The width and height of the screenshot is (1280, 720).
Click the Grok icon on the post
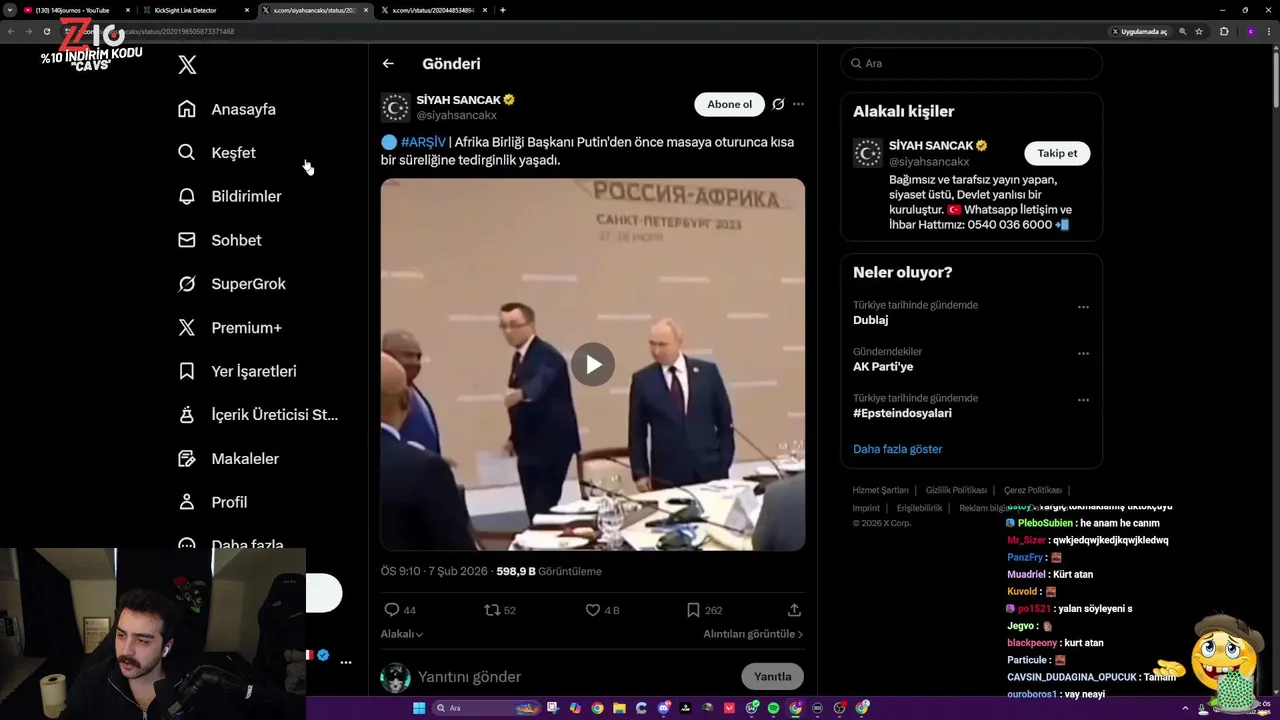(778, 104)
